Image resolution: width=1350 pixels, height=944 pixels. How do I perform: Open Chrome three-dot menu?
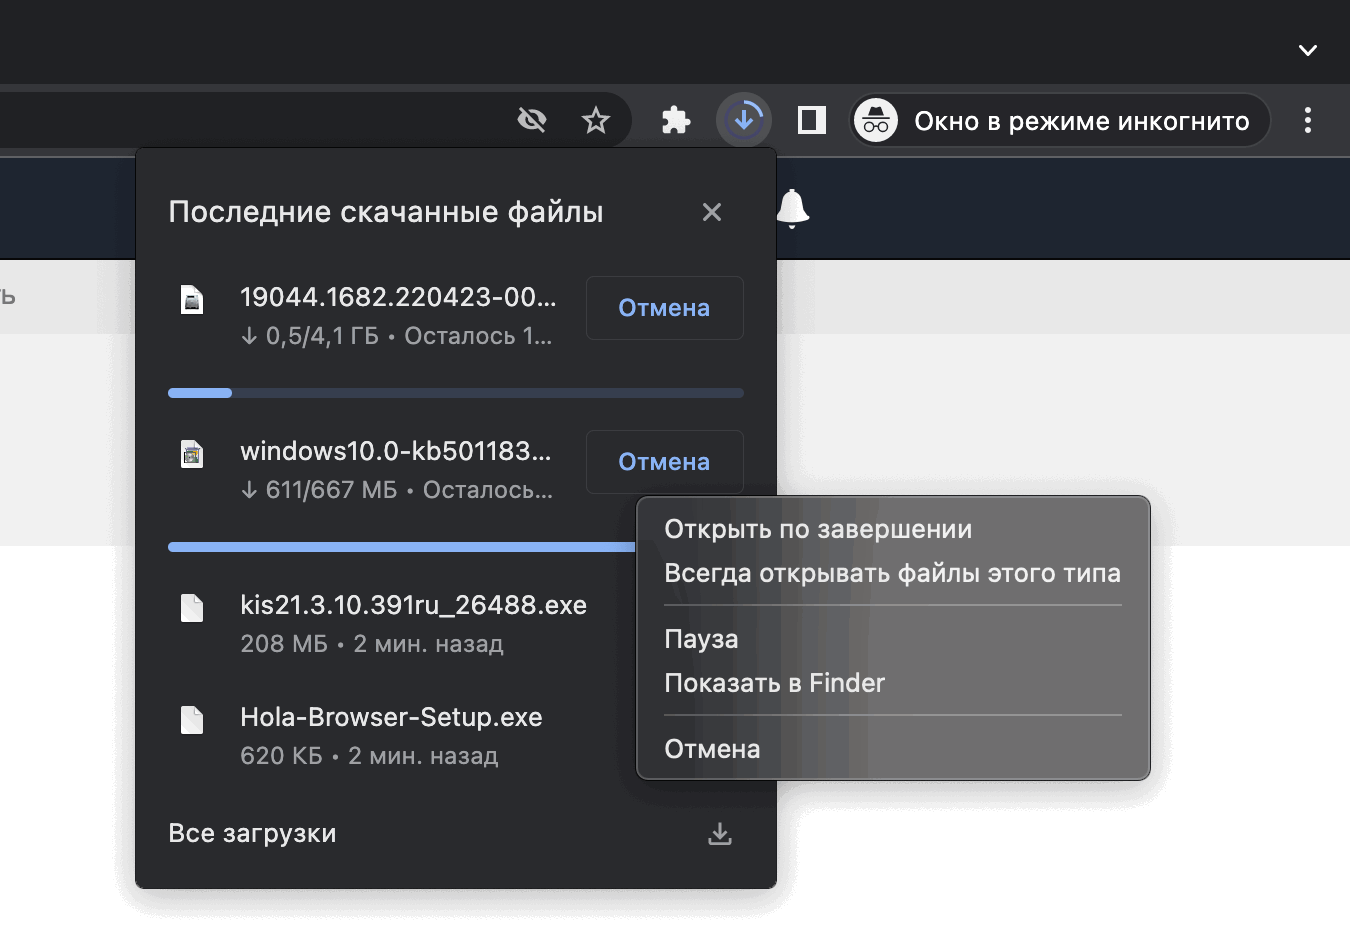point(1307,121)
